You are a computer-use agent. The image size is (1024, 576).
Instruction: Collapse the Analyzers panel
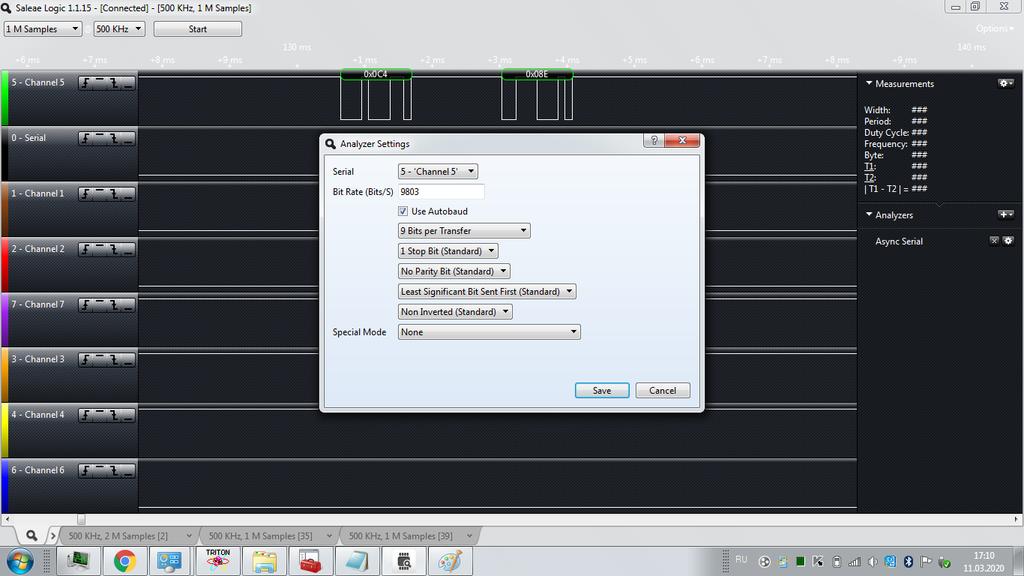(x=869, y=214)
